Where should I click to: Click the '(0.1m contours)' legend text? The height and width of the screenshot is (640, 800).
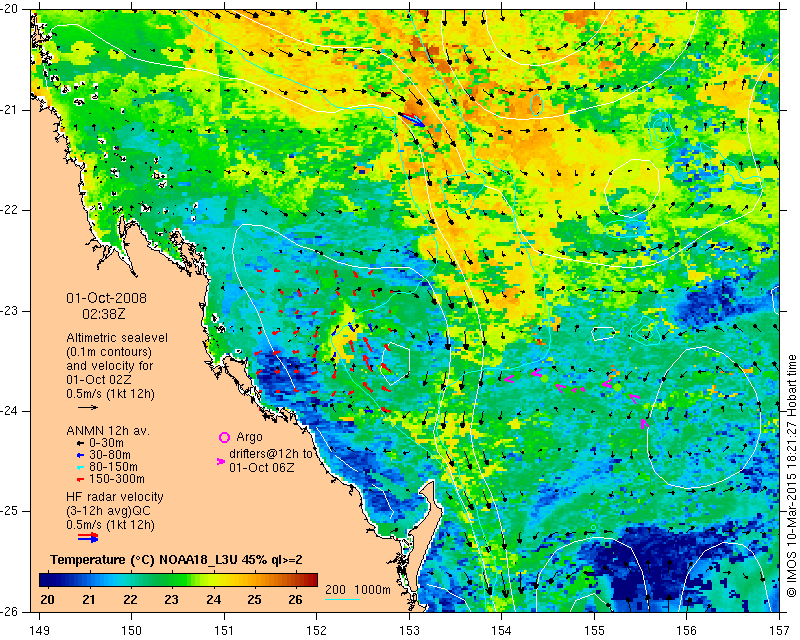click(109, 352)
